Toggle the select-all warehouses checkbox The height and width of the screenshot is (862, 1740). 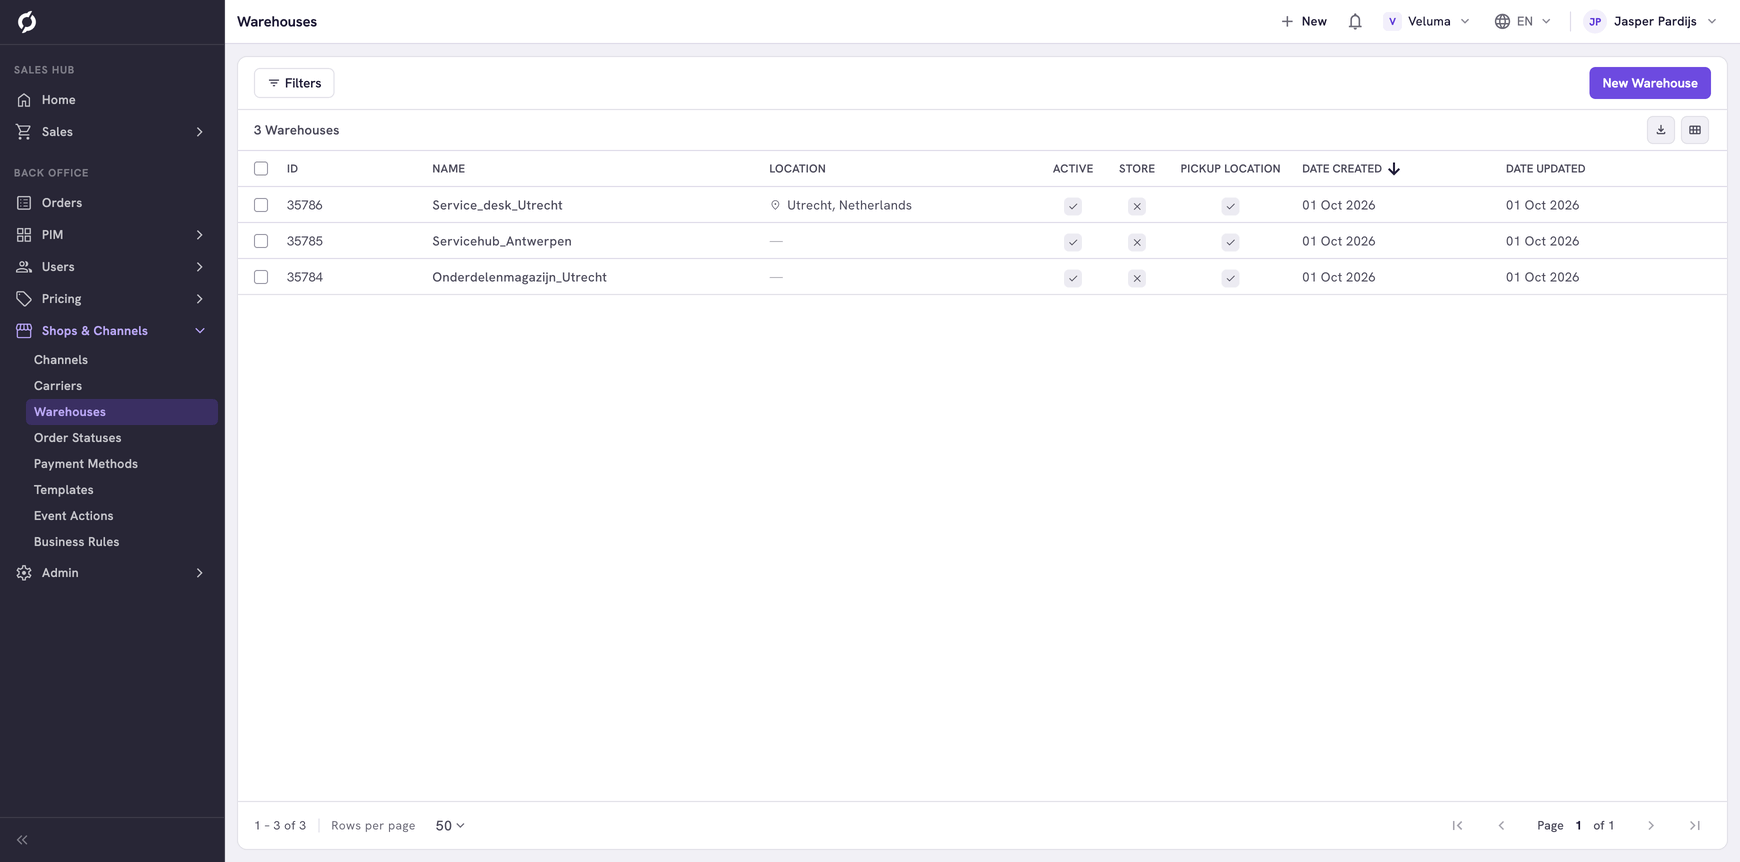click(261, 169)
